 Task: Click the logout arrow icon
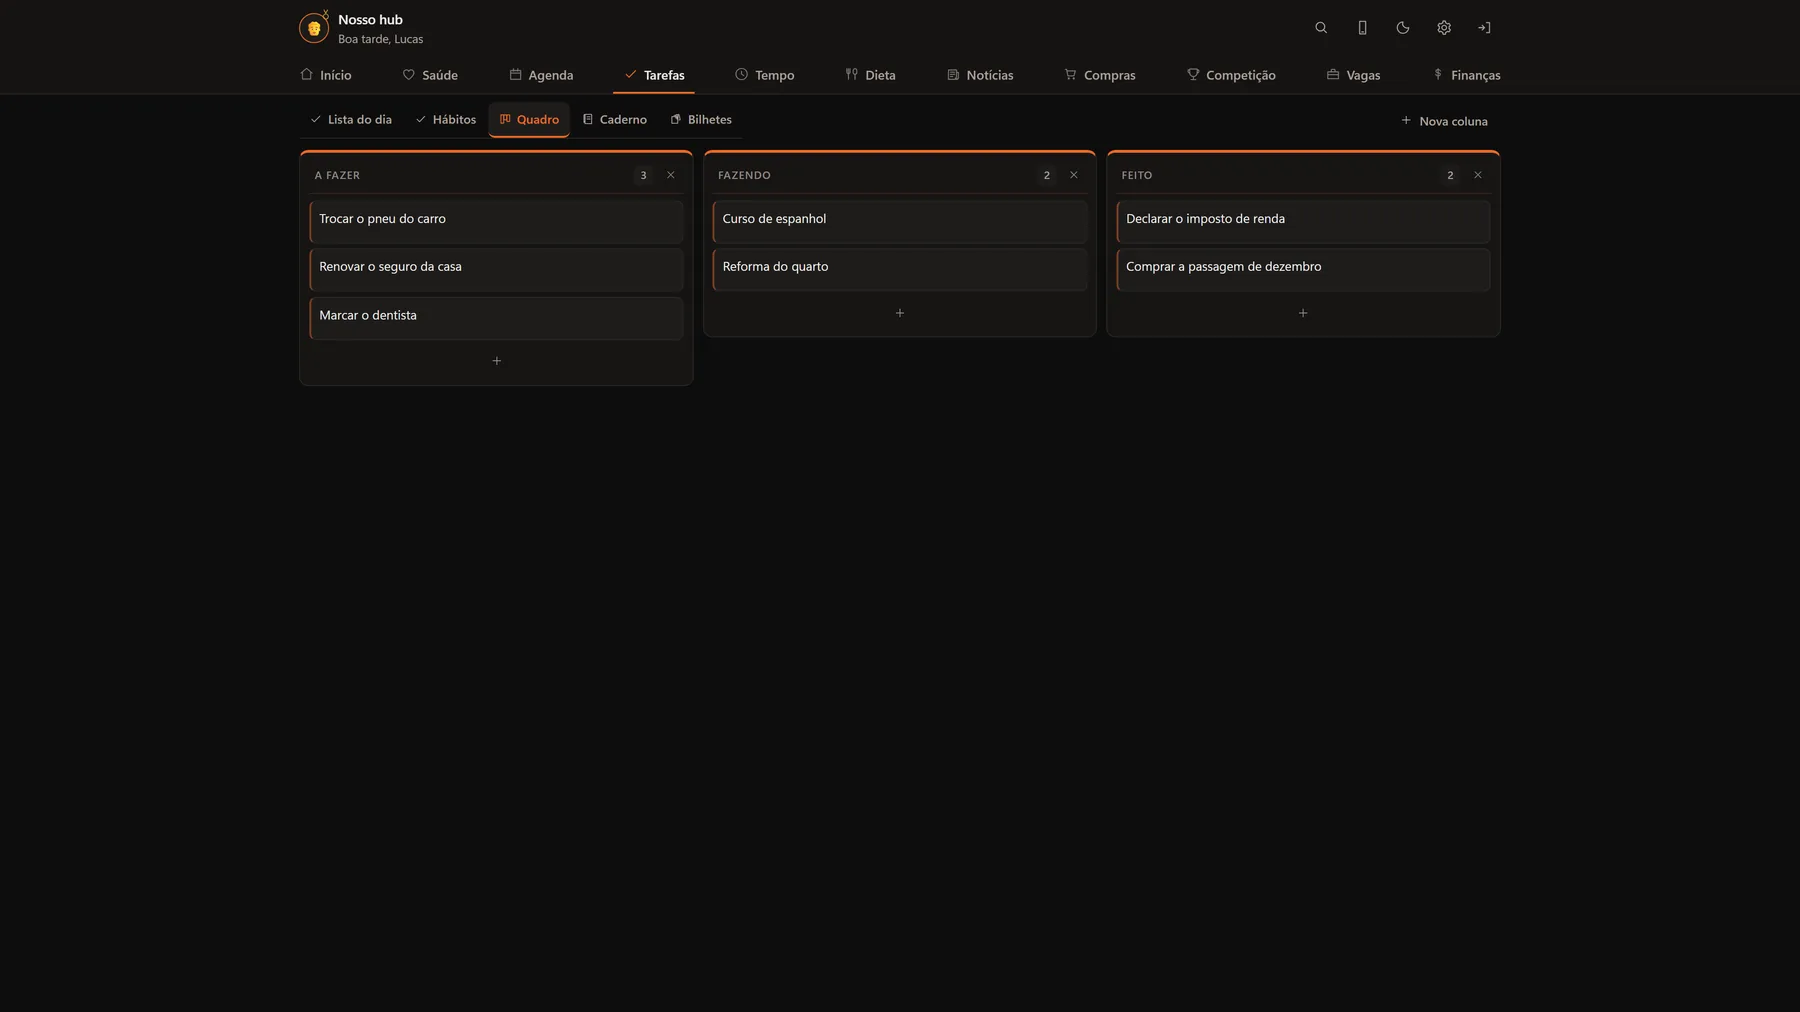pyautogui.click(x=1484, y=28)
